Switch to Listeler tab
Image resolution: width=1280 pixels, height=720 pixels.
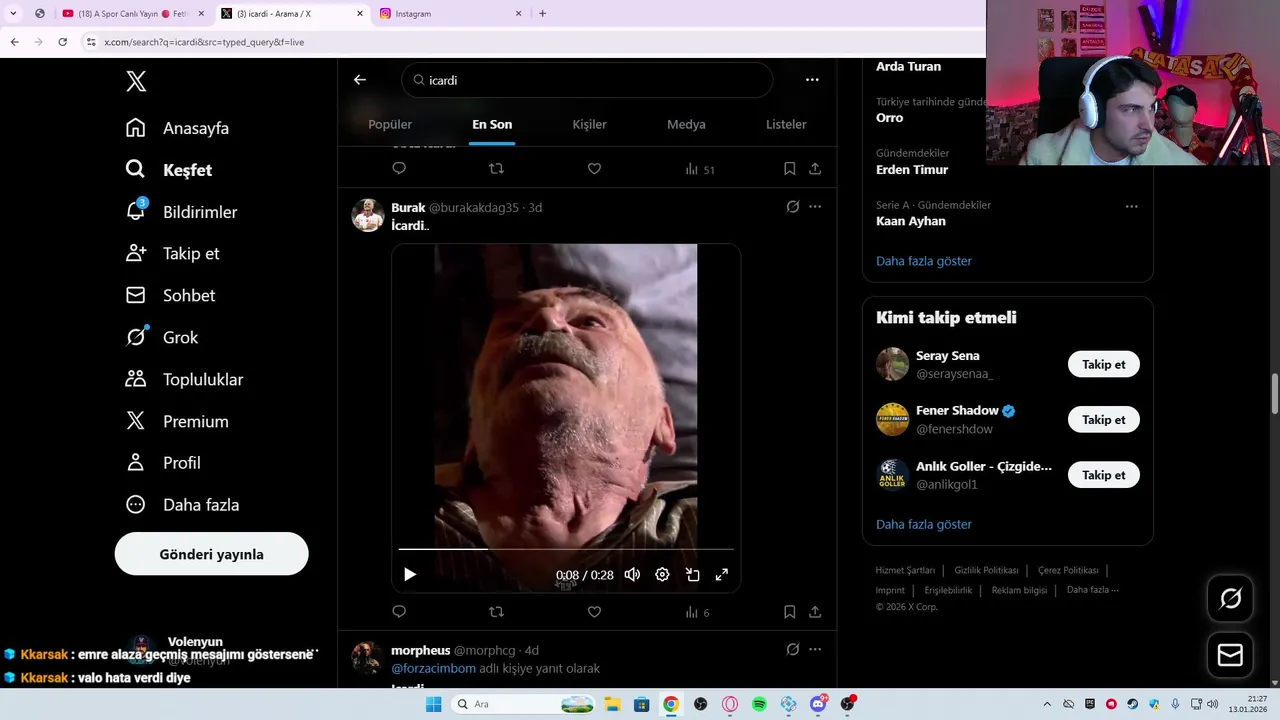pyautogui.click(x=786, y=124)
